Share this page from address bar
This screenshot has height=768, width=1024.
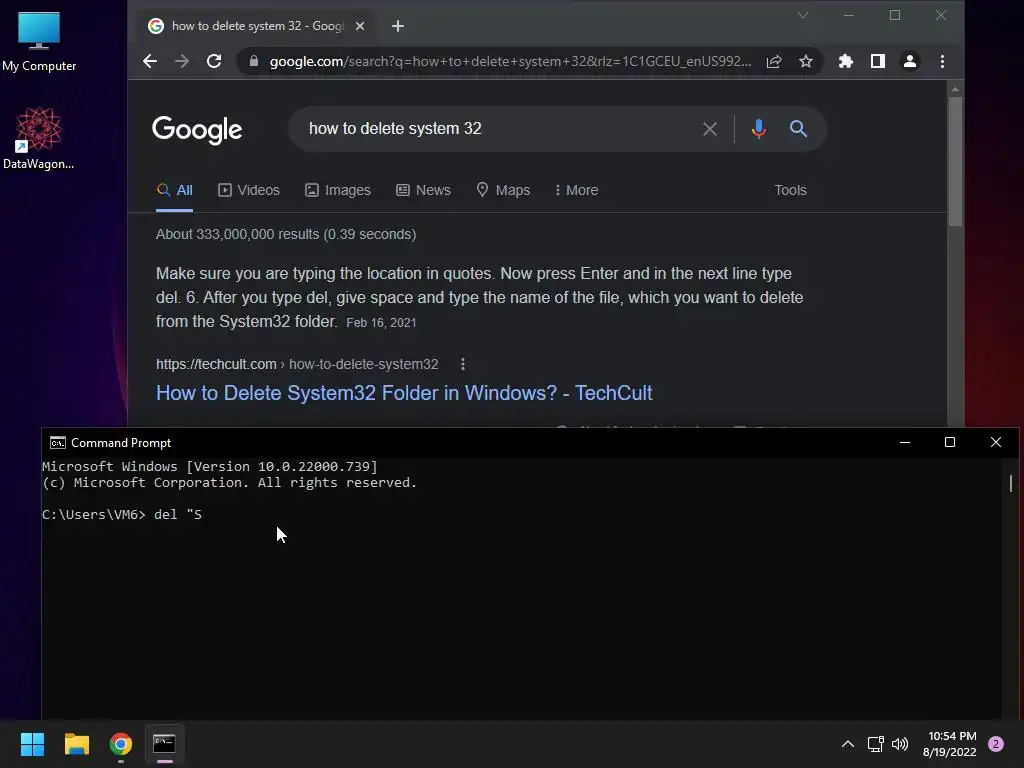click(x=774, y=61)
